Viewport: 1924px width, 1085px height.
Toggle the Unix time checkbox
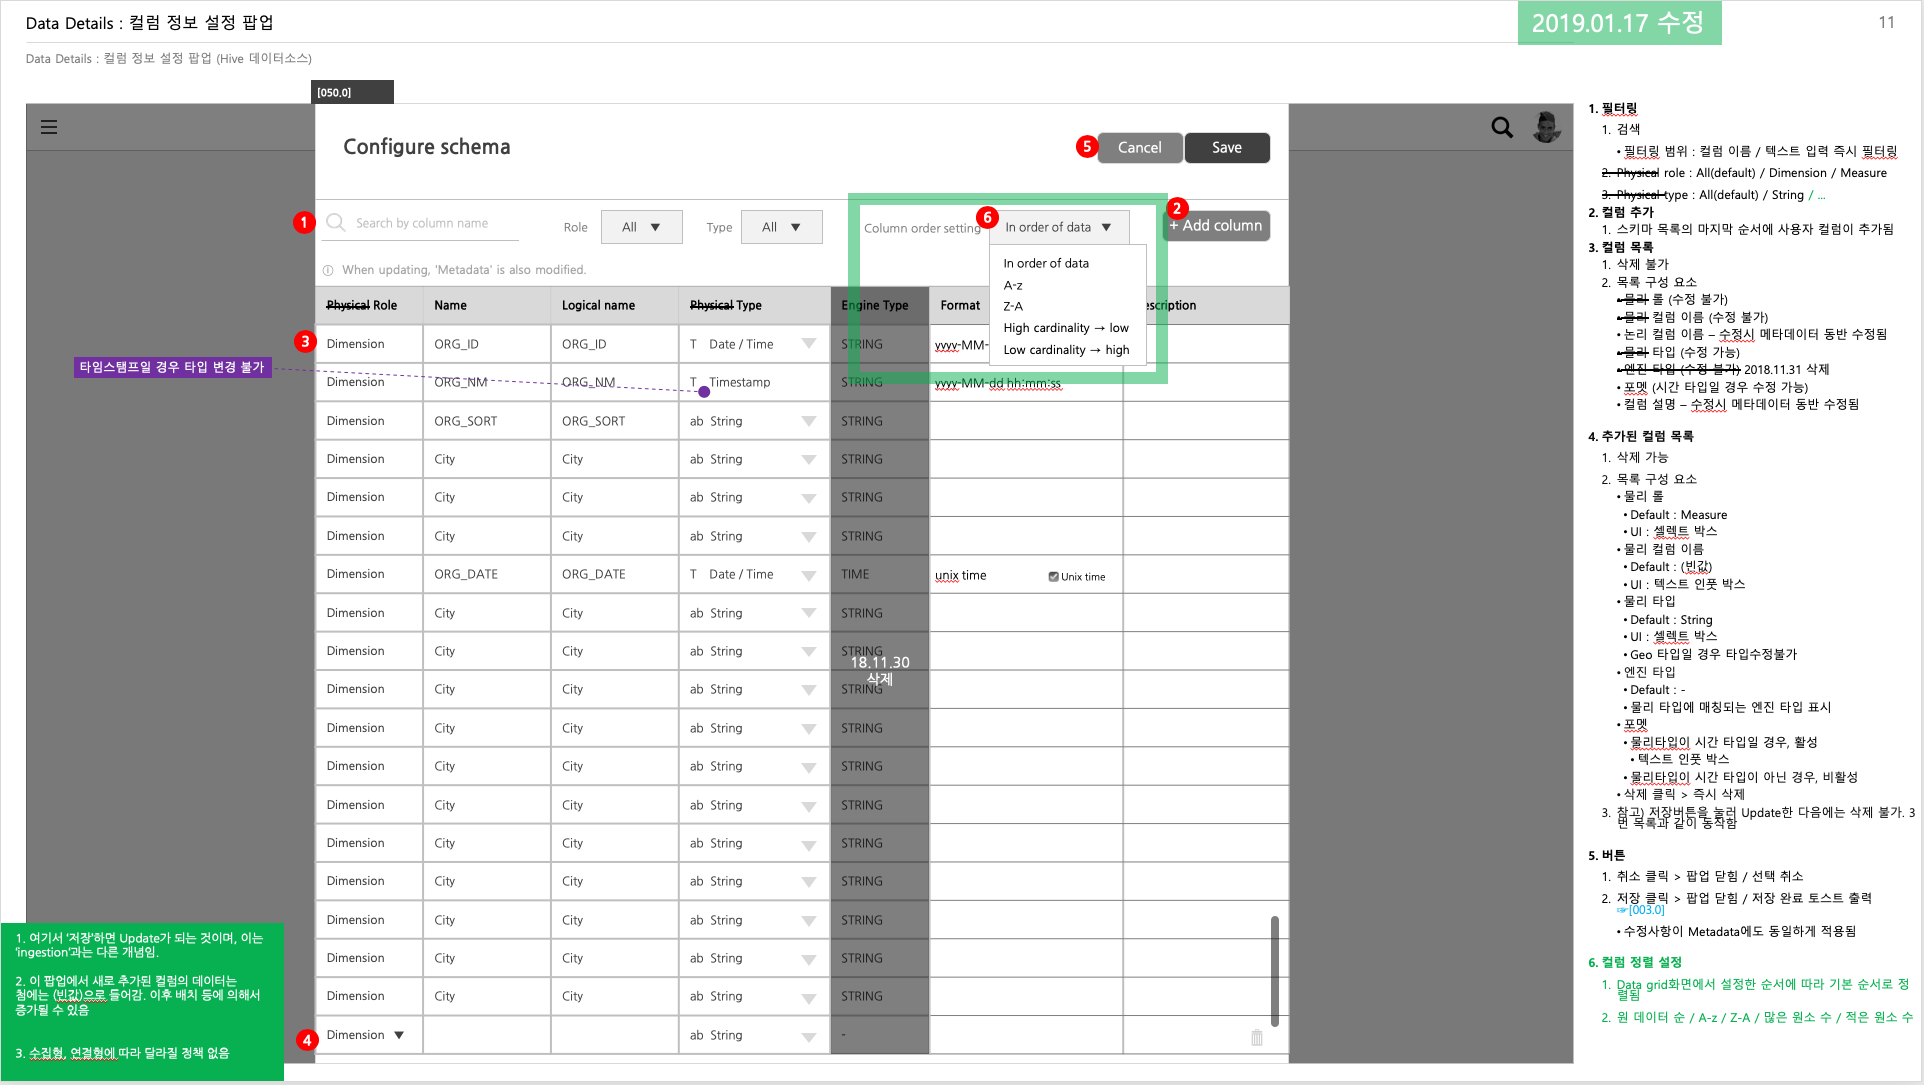click(x=1053, y=577)
